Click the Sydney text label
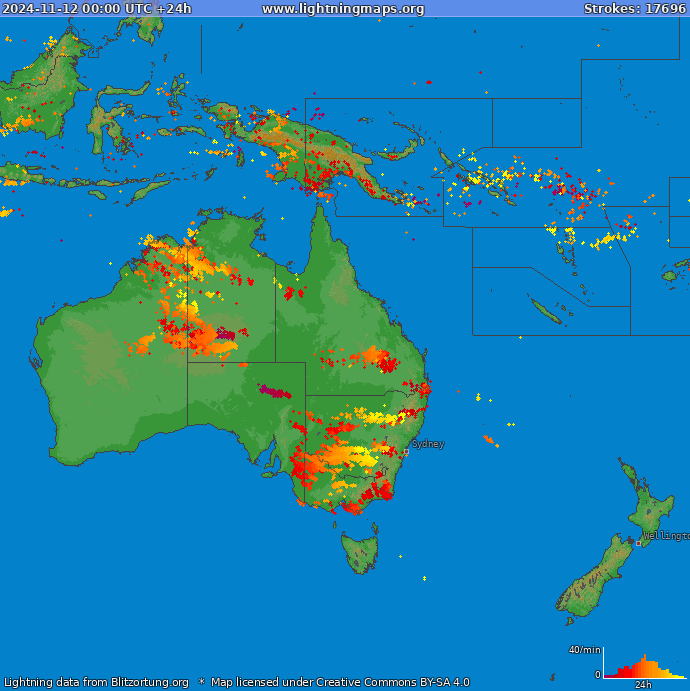 (x=428, y=443)
